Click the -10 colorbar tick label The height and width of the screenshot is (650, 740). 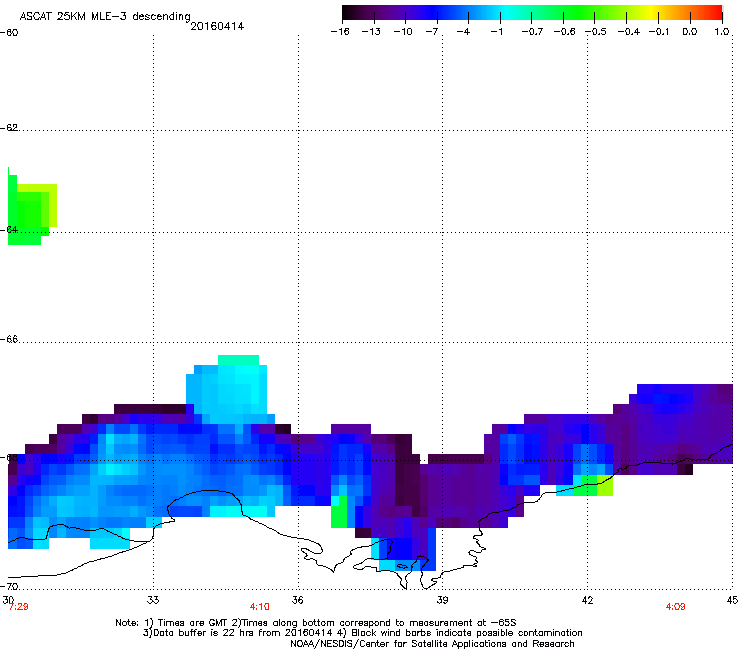403,32
